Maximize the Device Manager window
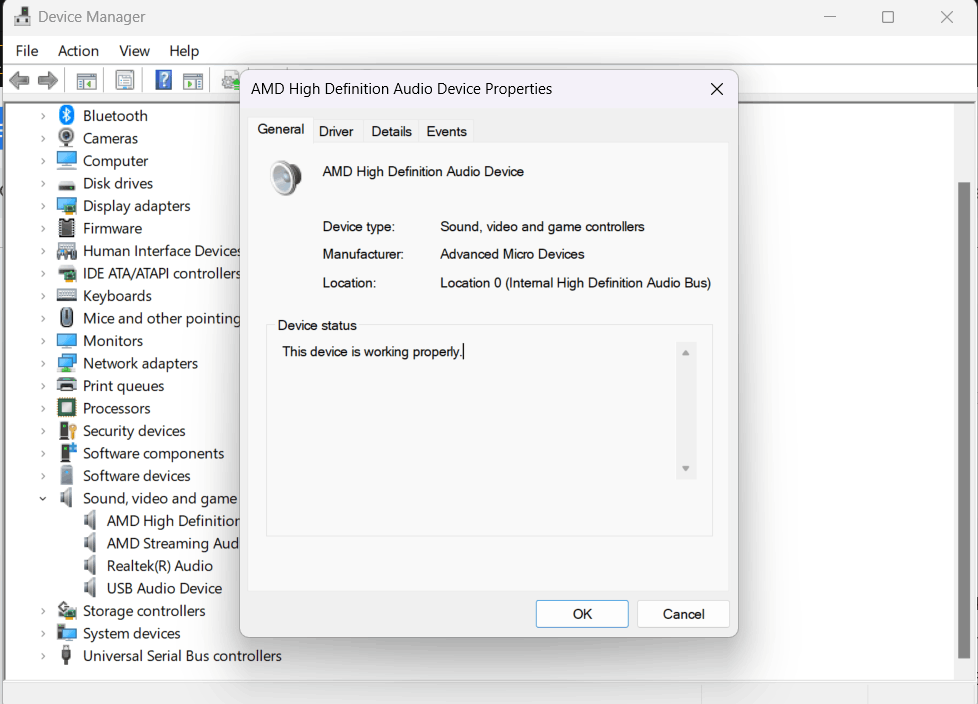The width and height of the screenshot is (978, 704). click(888, 17)
